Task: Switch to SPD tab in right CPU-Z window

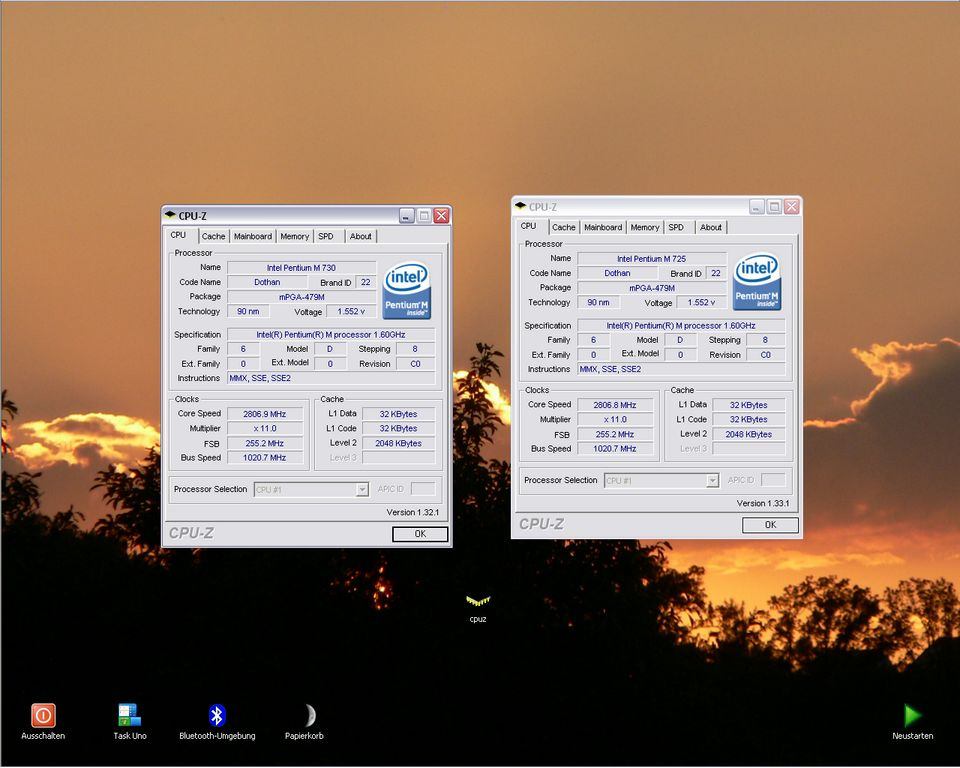Action: [x=676, y=227]
